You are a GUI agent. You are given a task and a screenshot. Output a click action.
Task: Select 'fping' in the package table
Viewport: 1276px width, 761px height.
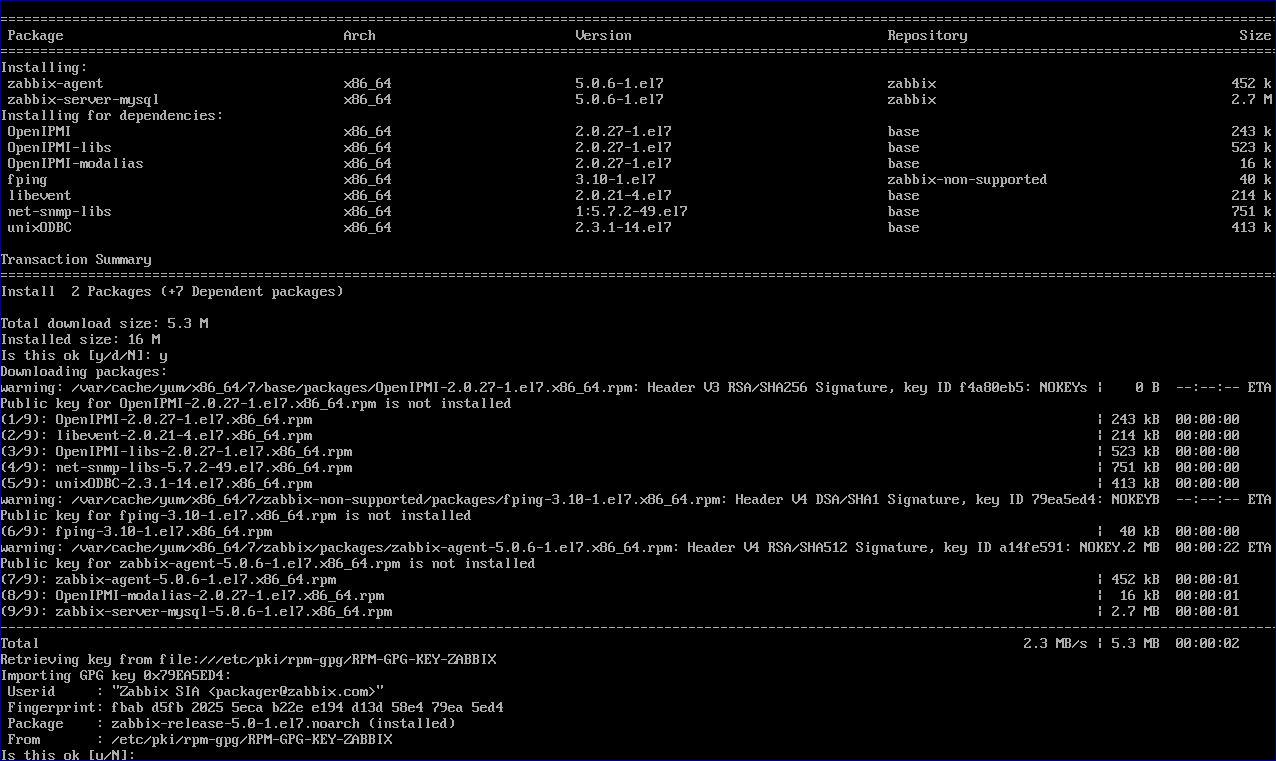tap(27, 180)
